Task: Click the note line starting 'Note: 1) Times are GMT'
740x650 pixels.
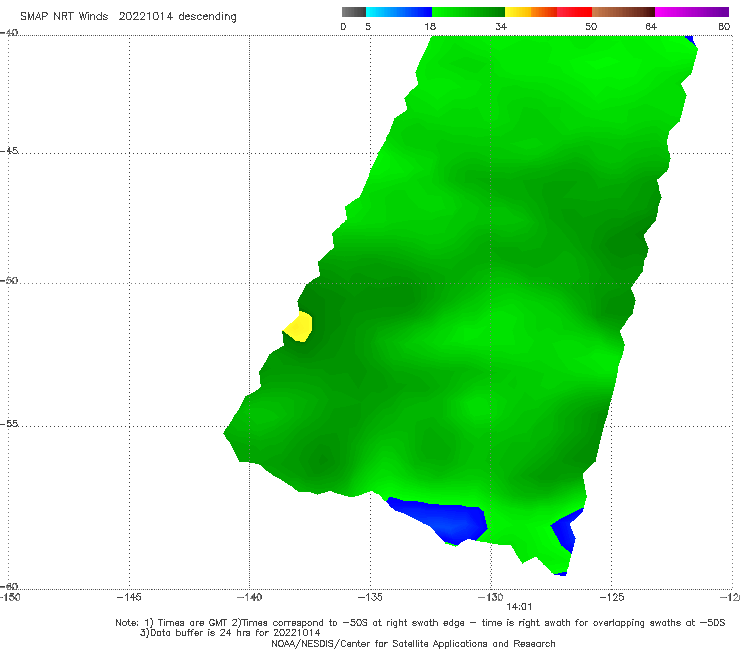Action: click(420, 623)
